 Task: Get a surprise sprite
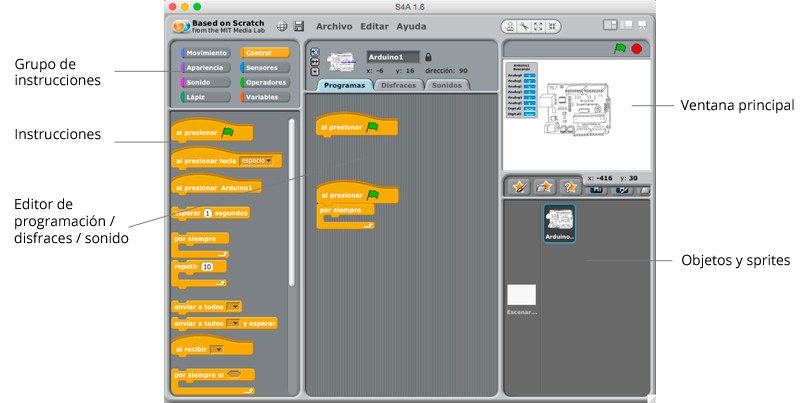[x=570, y=187]
